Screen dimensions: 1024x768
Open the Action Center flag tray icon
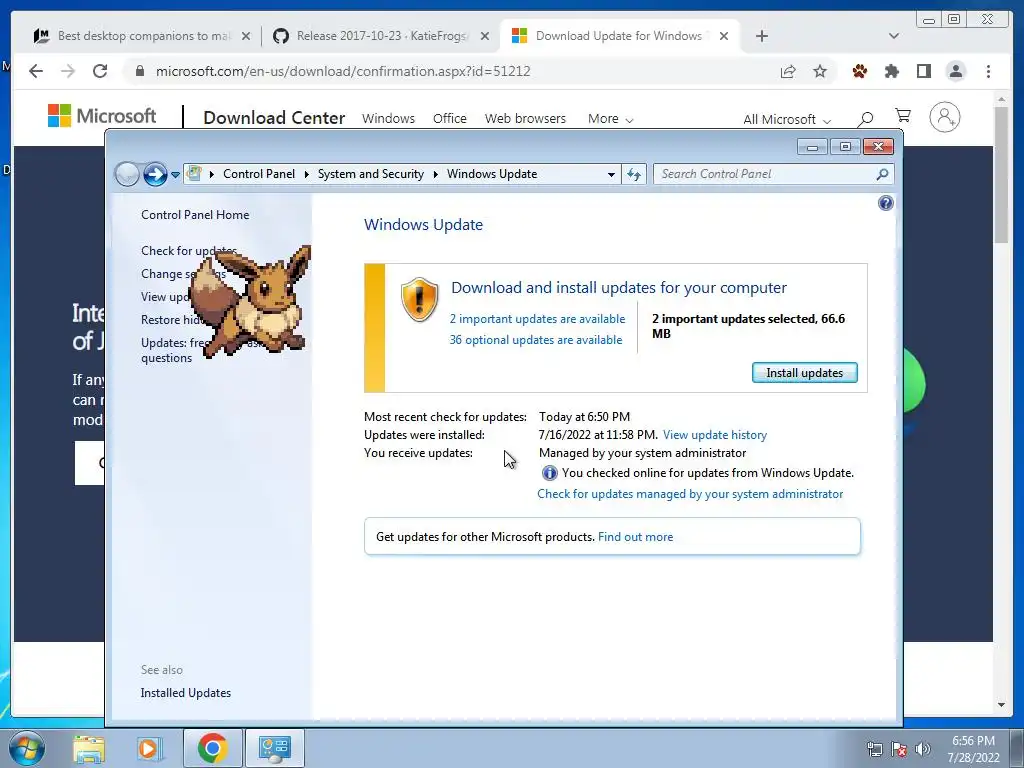[x=899, y=749]
